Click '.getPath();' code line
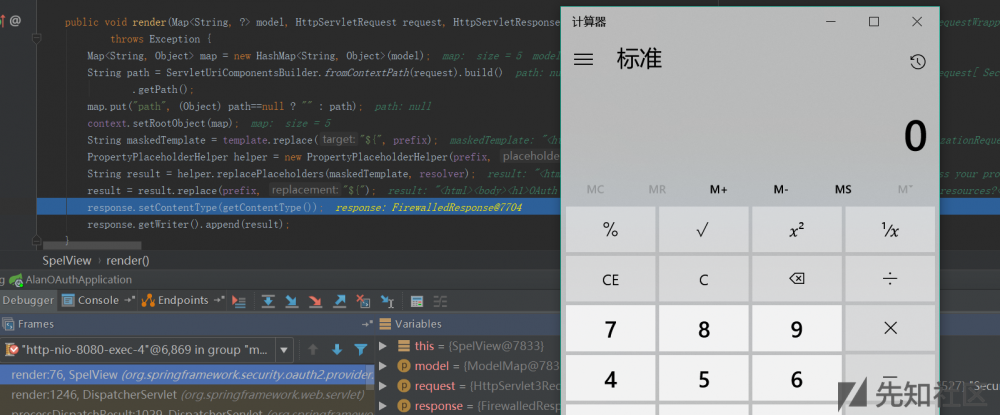This screenshot has height=415, width=1000. coord(163,89)
